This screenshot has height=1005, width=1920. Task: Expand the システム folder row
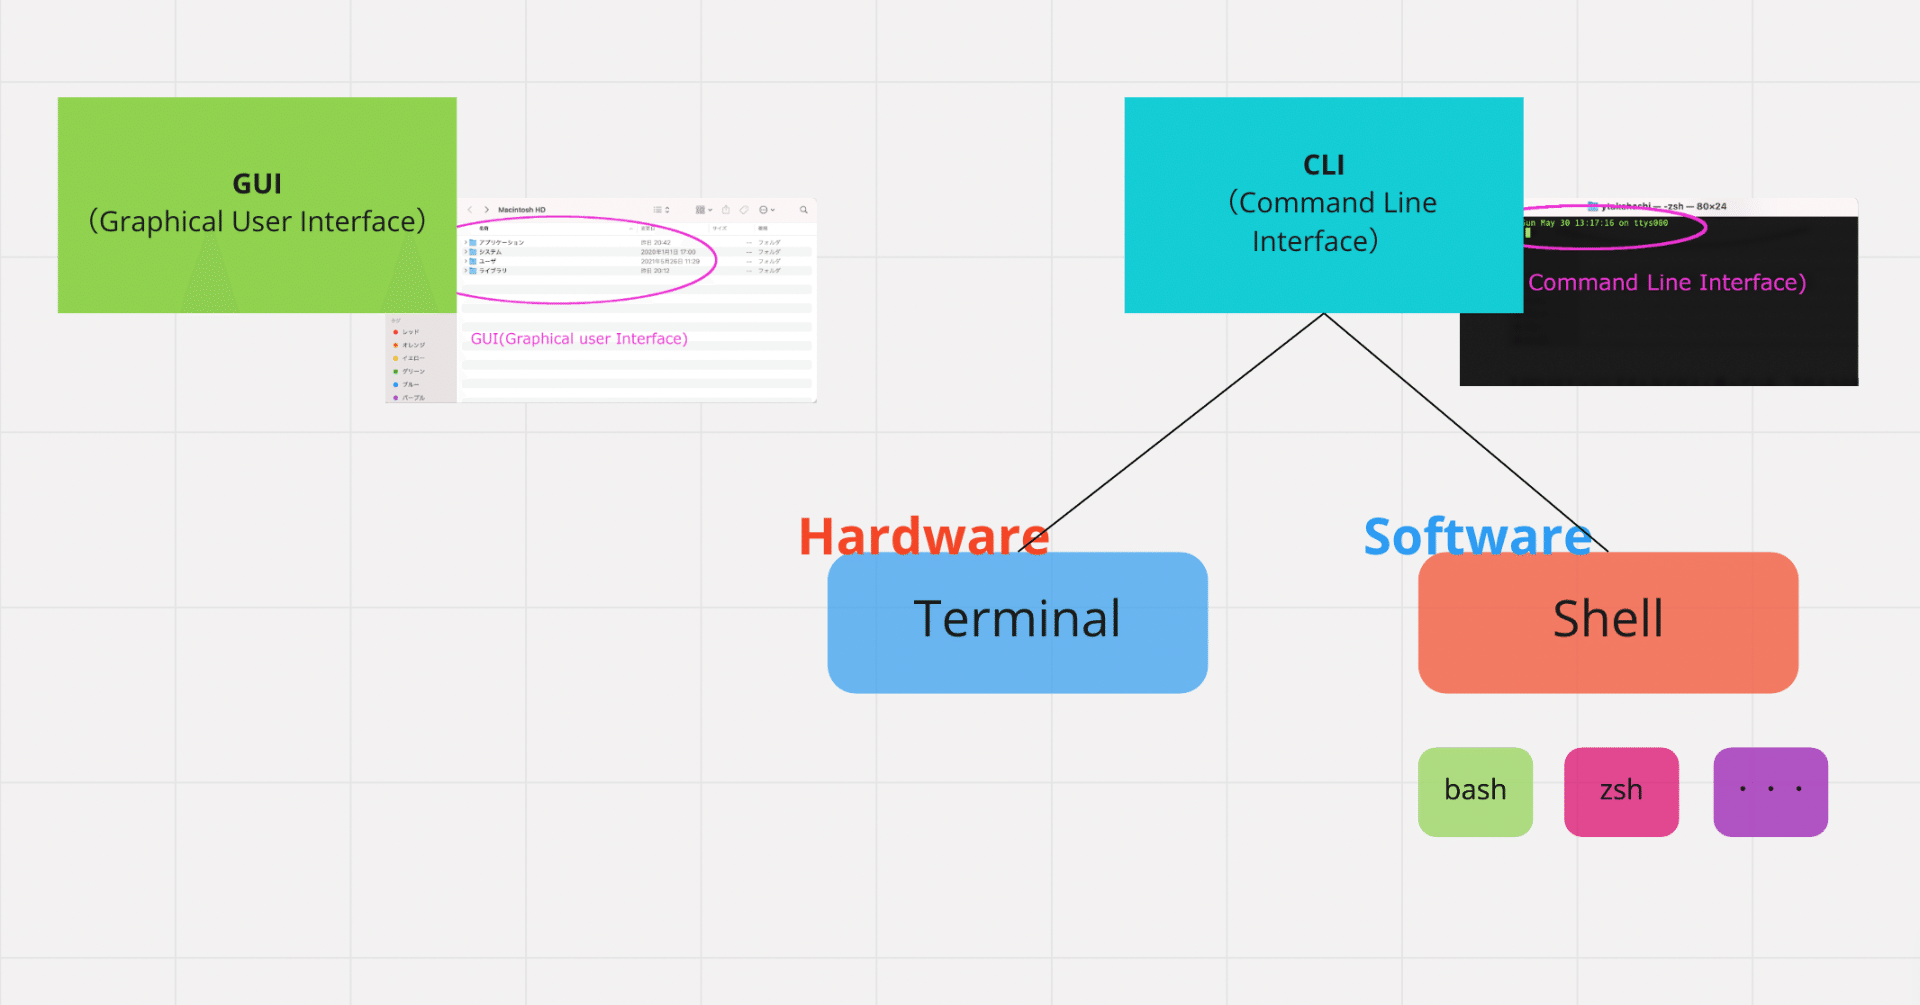(465, 252)
